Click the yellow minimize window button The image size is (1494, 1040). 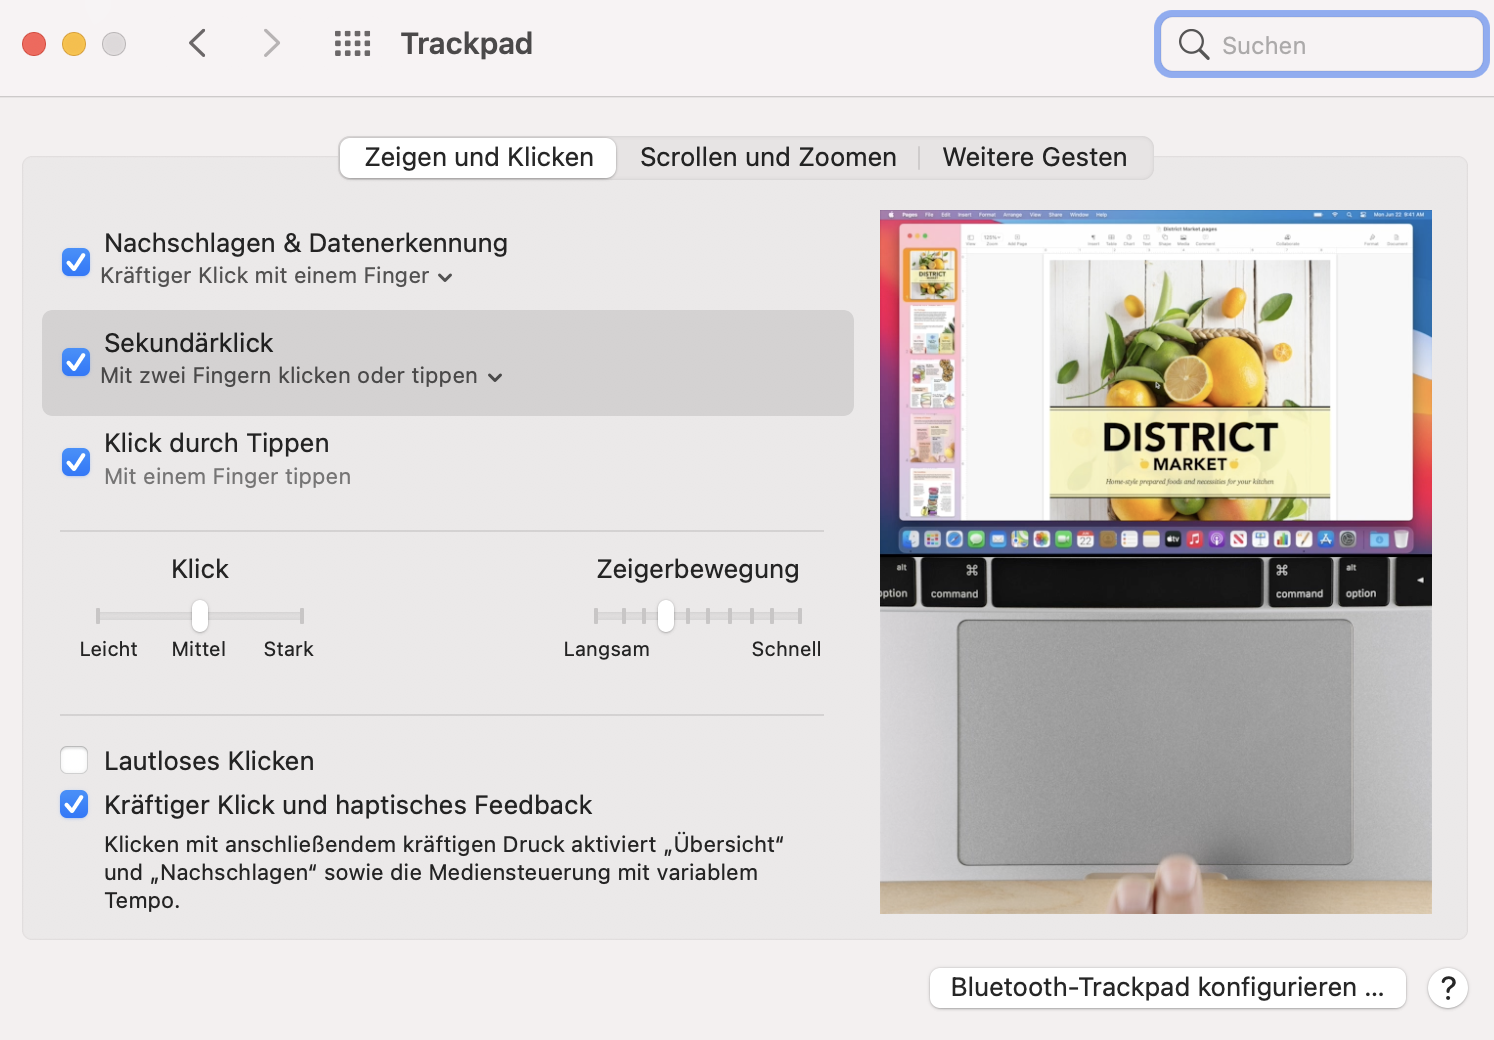pyautogui.click(x=74, y=44)
